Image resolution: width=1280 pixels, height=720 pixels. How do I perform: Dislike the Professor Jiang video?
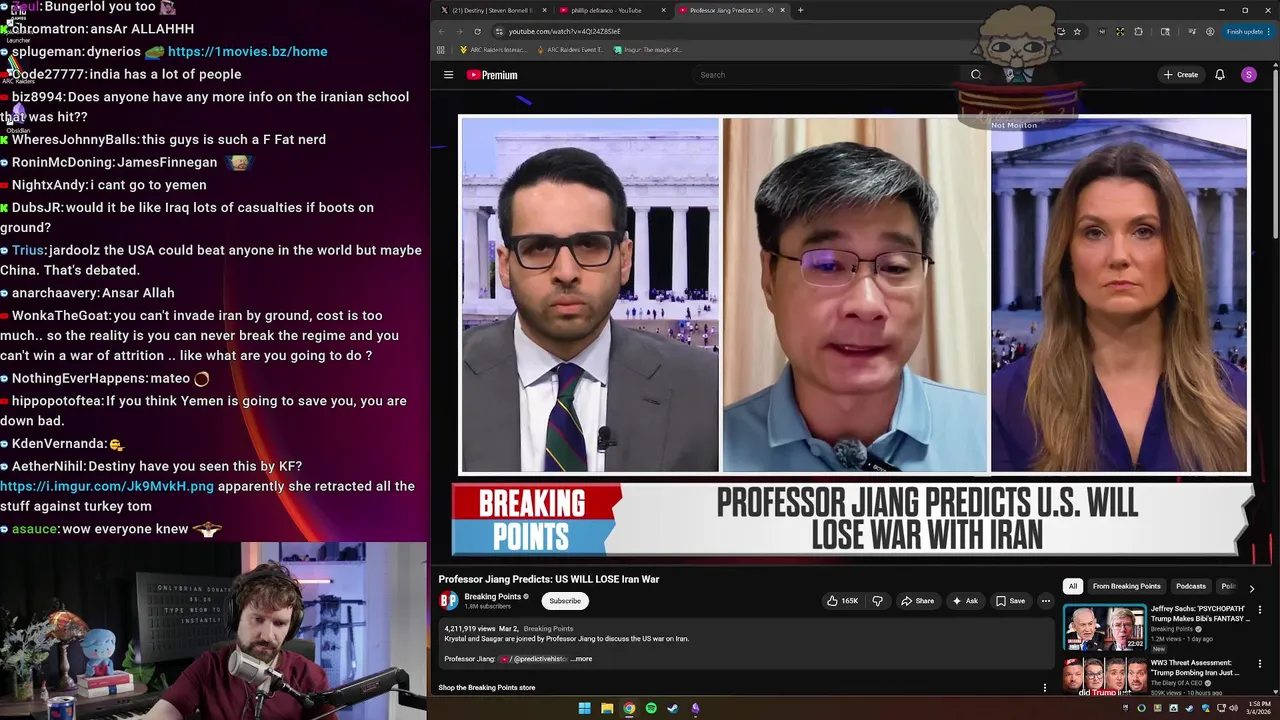(877, 601)
